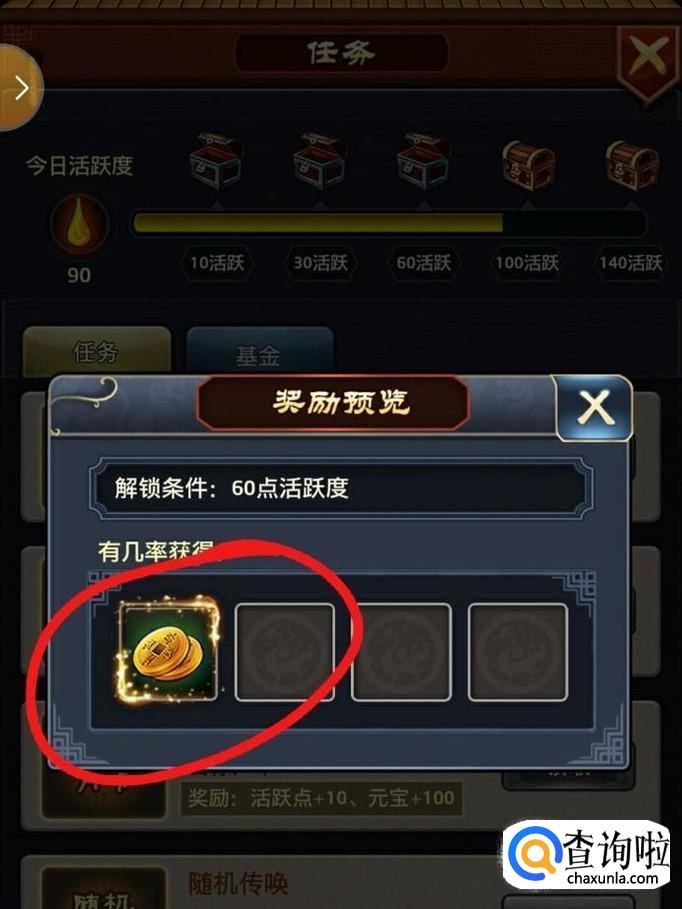Expand the side panel arrow button
The height and width of the screenshot is (909, 682).
[21, 88]
